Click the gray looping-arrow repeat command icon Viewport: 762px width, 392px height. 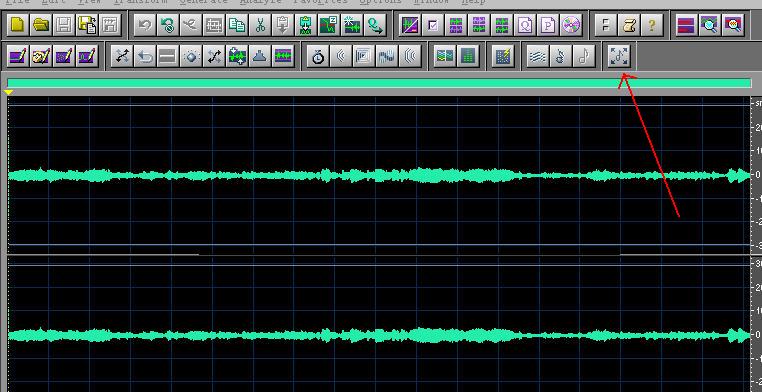(x=191, y=25)
